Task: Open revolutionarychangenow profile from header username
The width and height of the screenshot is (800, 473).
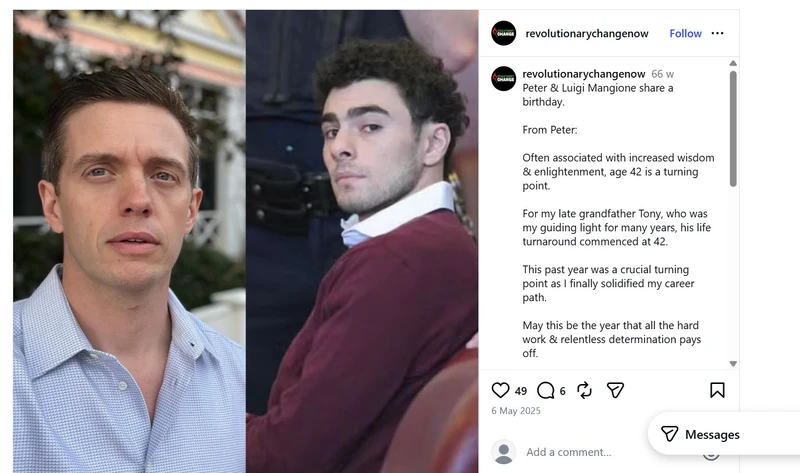Action: (x=587, y=34)
